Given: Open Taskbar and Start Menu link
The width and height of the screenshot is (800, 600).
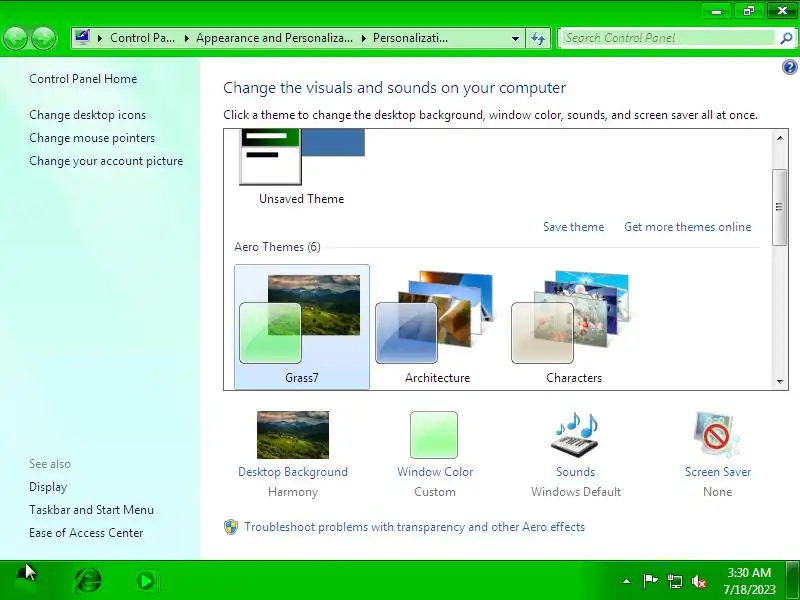Looking at the screenshot, I should pyautogui.click(x=91, y=510).
